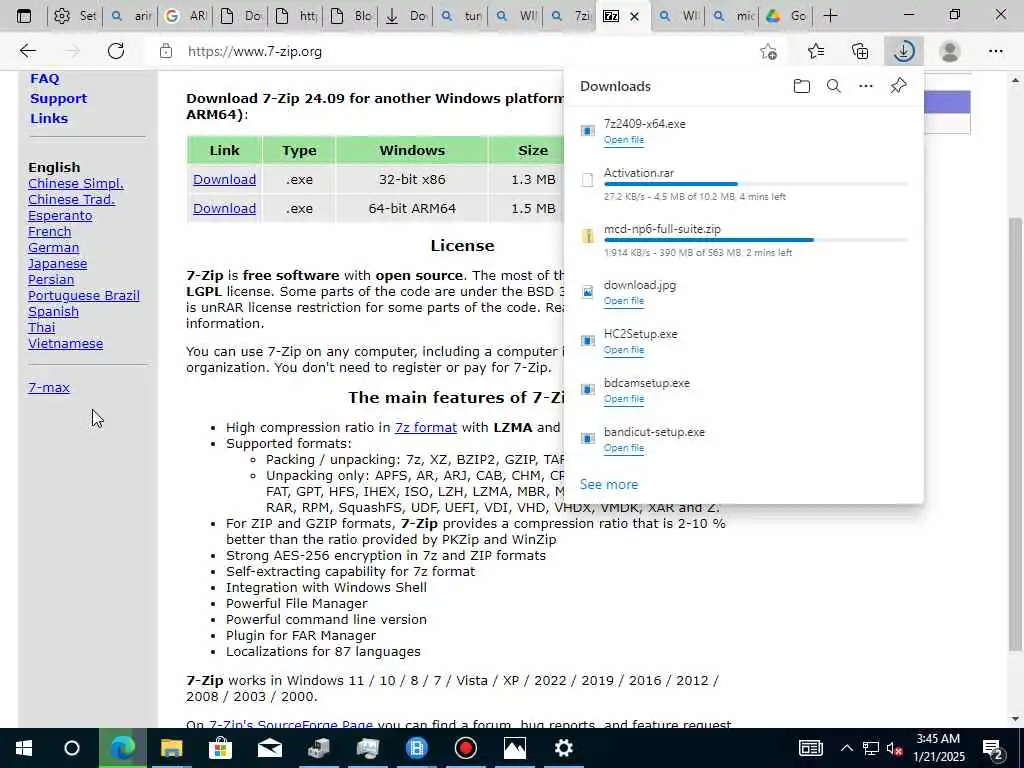Click Activation.rar download progress bar
The image size is (1024, 768).
tap(756, 184)
